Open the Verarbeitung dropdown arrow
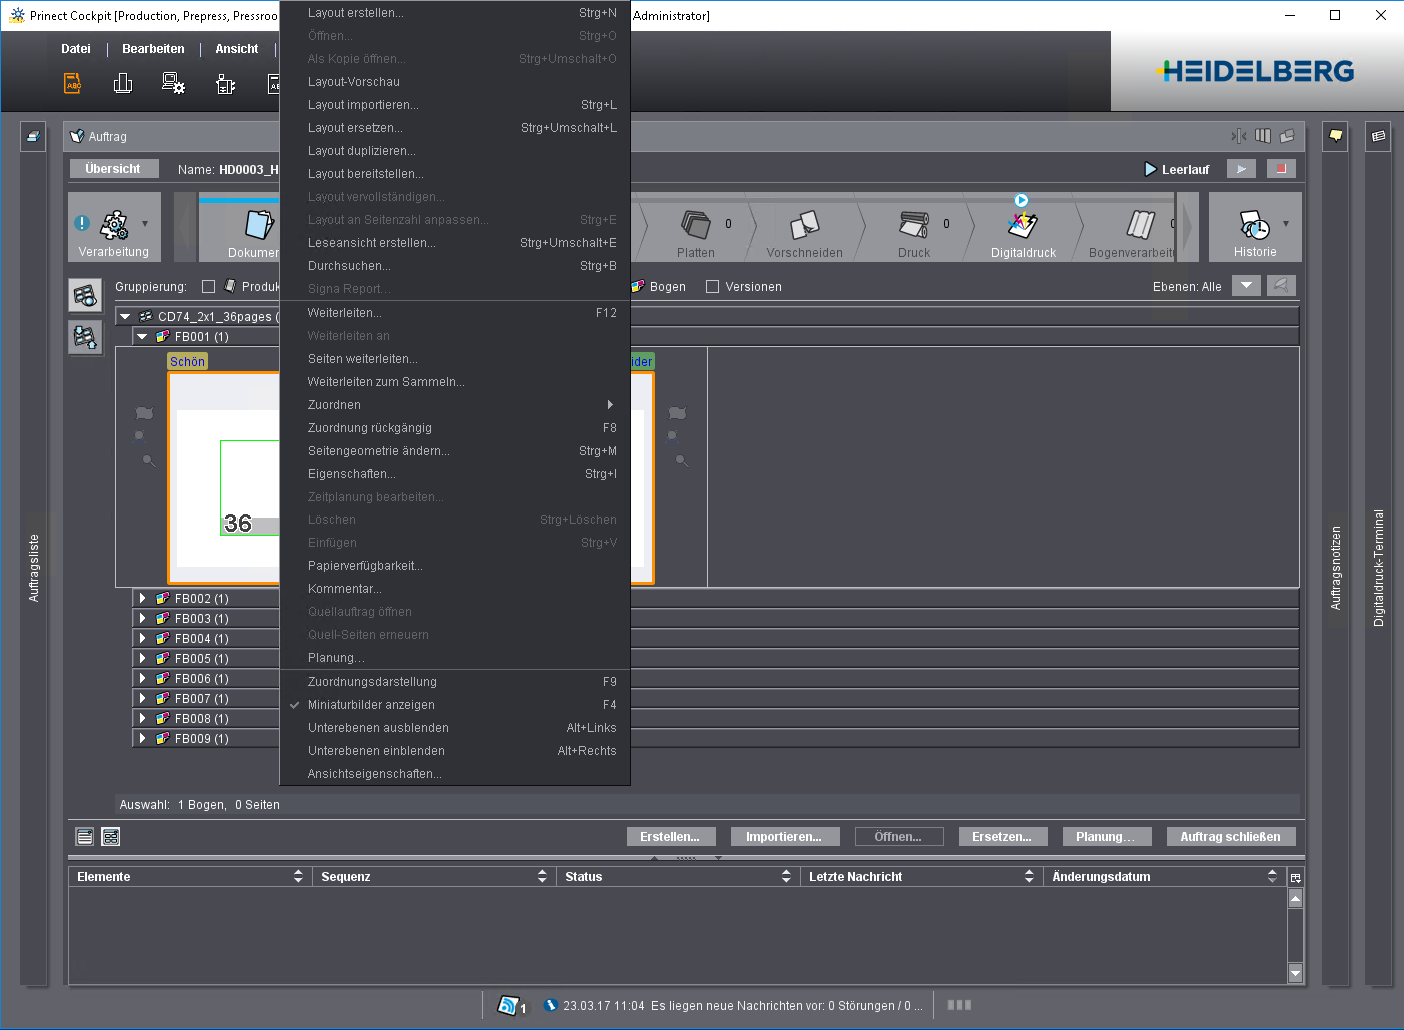Viewport: 1404px width, 1030px height. coord(145,224)
